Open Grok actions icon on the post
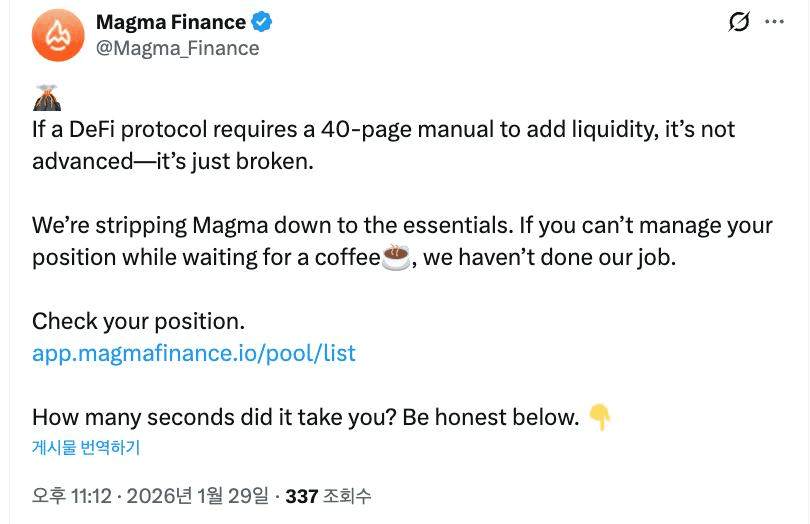The image size is (810, 524). (x=739, y=22)
